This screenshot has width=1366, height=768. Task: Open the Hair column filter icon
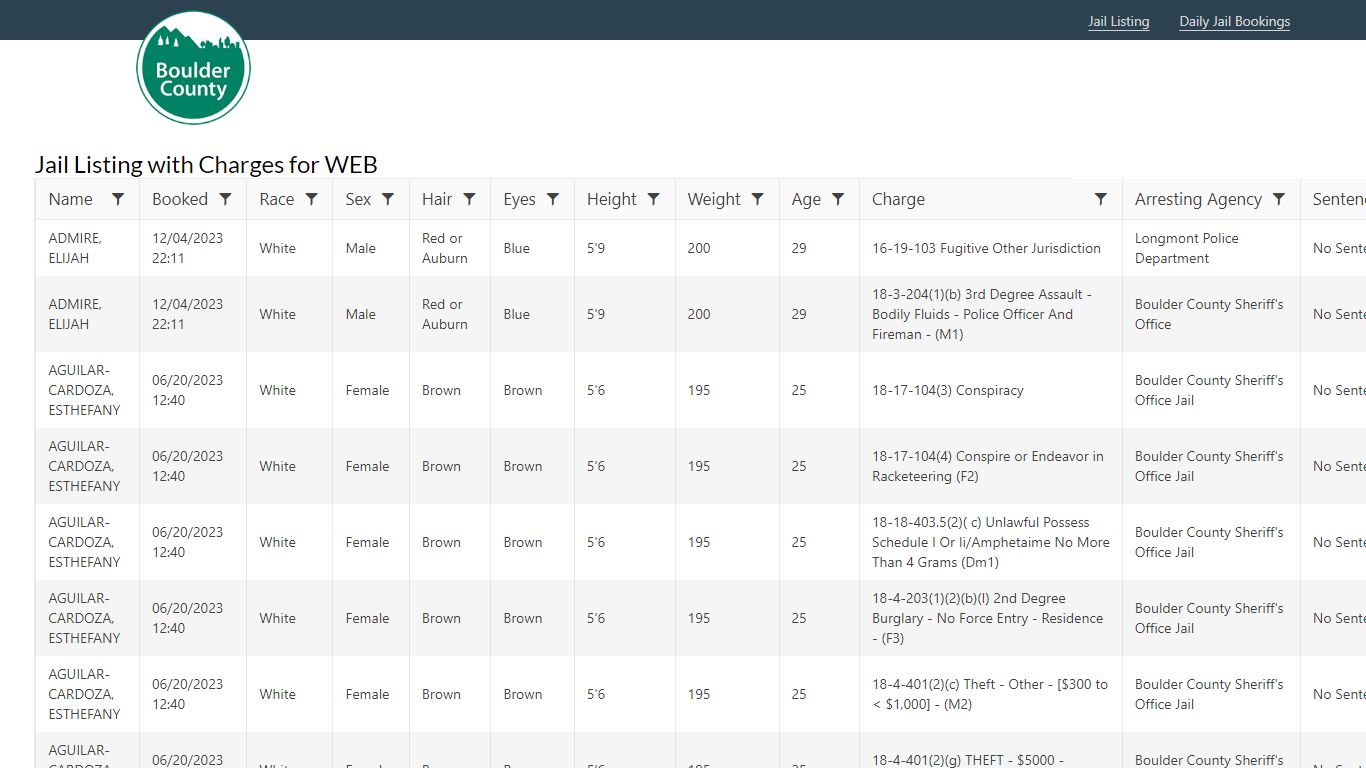pos(470,199)
